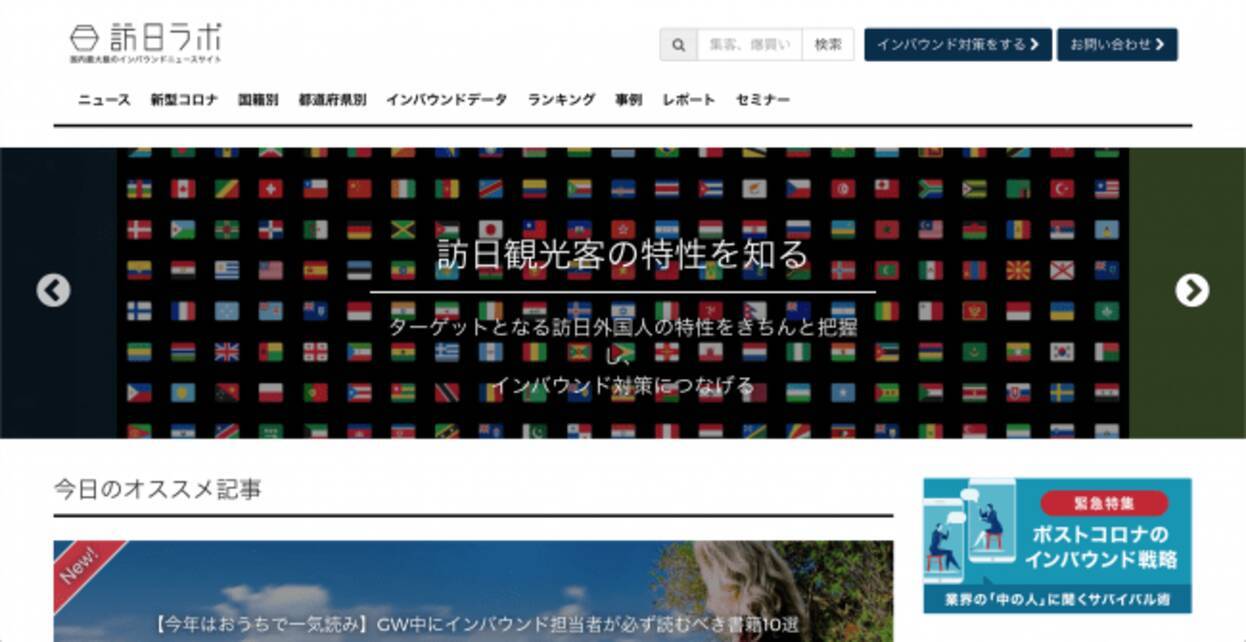Open the お問い合わせ contact button

1117,45
